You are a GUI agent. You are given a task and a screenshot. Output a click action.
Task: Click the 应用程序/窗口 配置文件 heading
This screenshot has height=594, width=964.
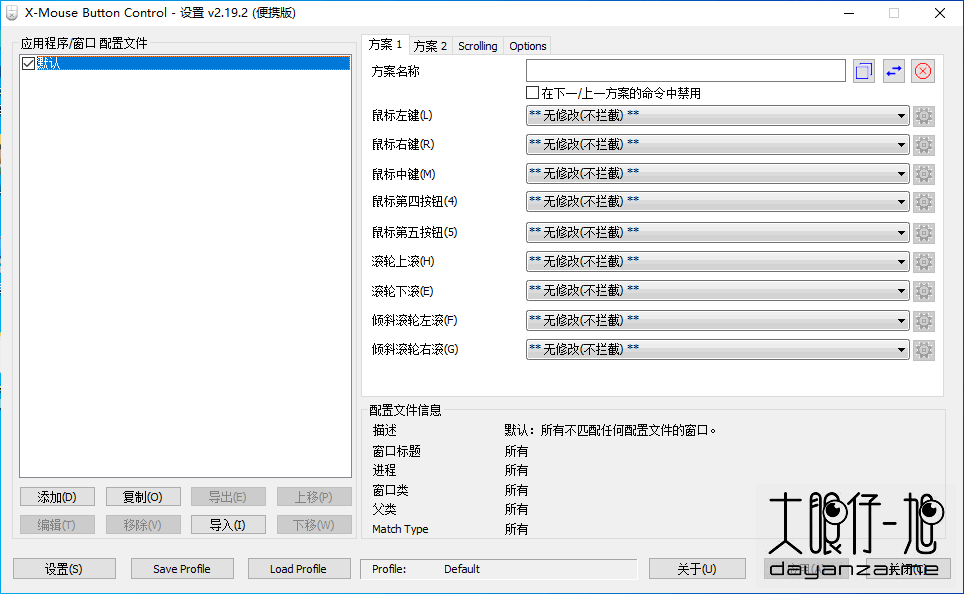coord(84,43)
